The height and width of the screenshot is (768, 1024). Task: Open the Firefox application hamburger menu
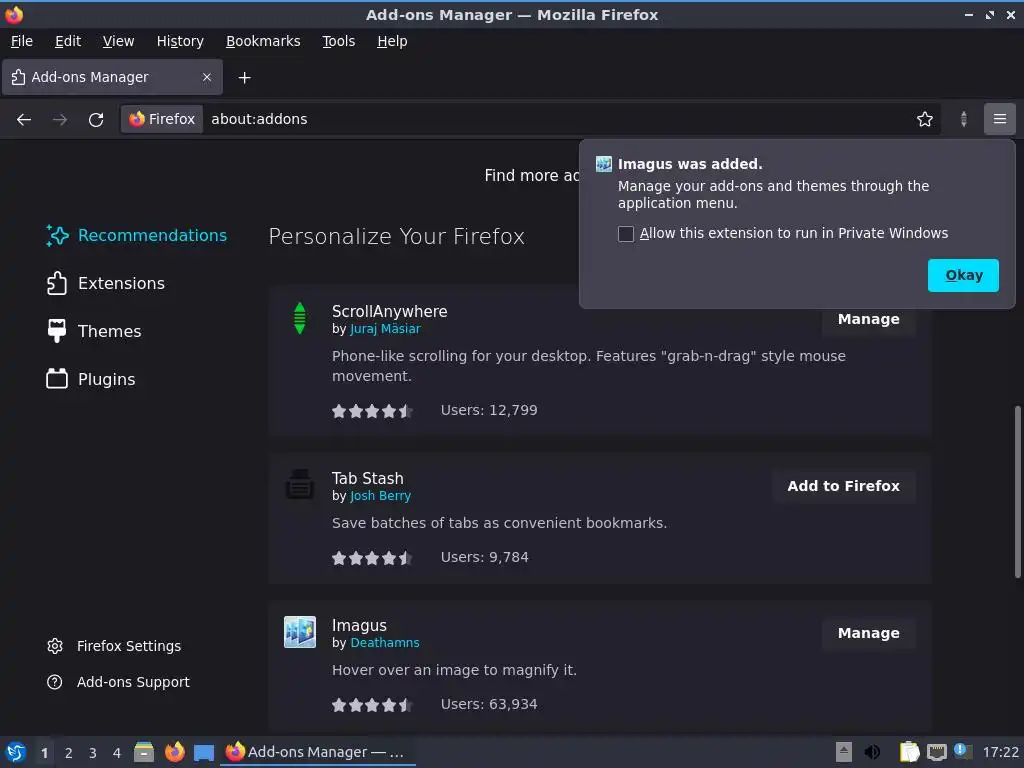(999, 119)
